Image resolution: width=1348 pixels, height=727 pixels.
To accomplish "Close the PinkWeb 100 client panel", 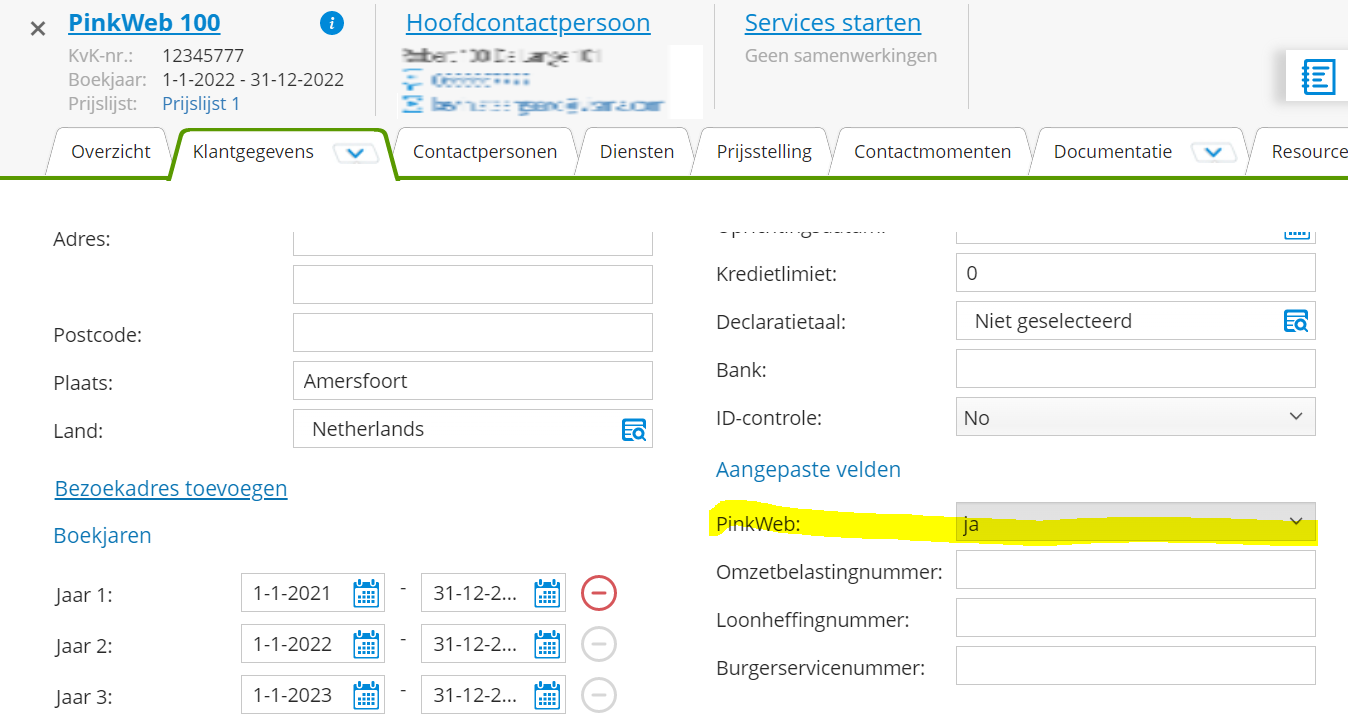I will (38, 28).
